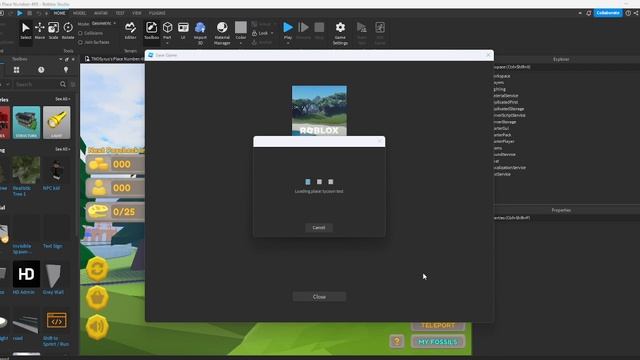Click the Collaborate button
Viewport: 640px width, 360px height.
[608, 13]
